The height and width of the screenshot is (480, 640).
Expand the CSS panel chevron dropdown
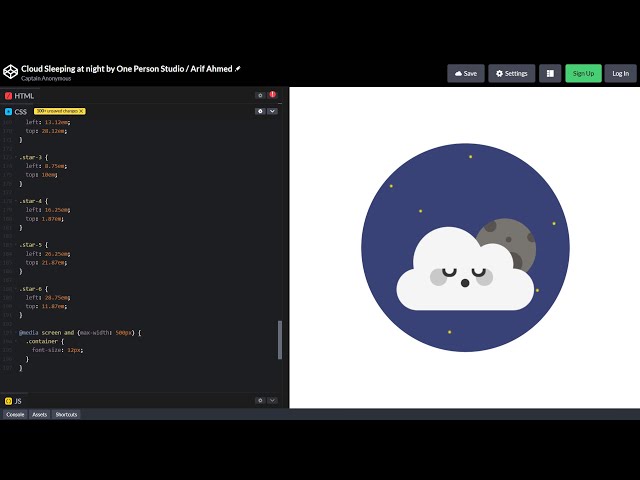click(272, 111)
